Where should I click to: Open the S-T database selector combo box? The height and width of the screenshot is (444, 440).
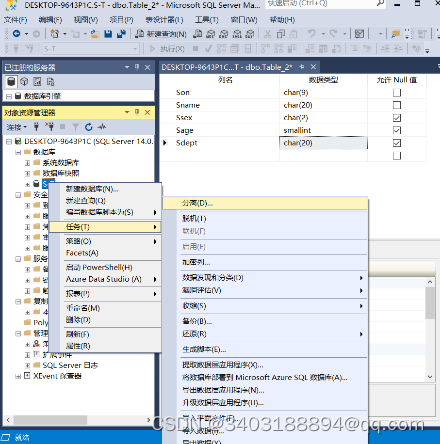(90, 49)
